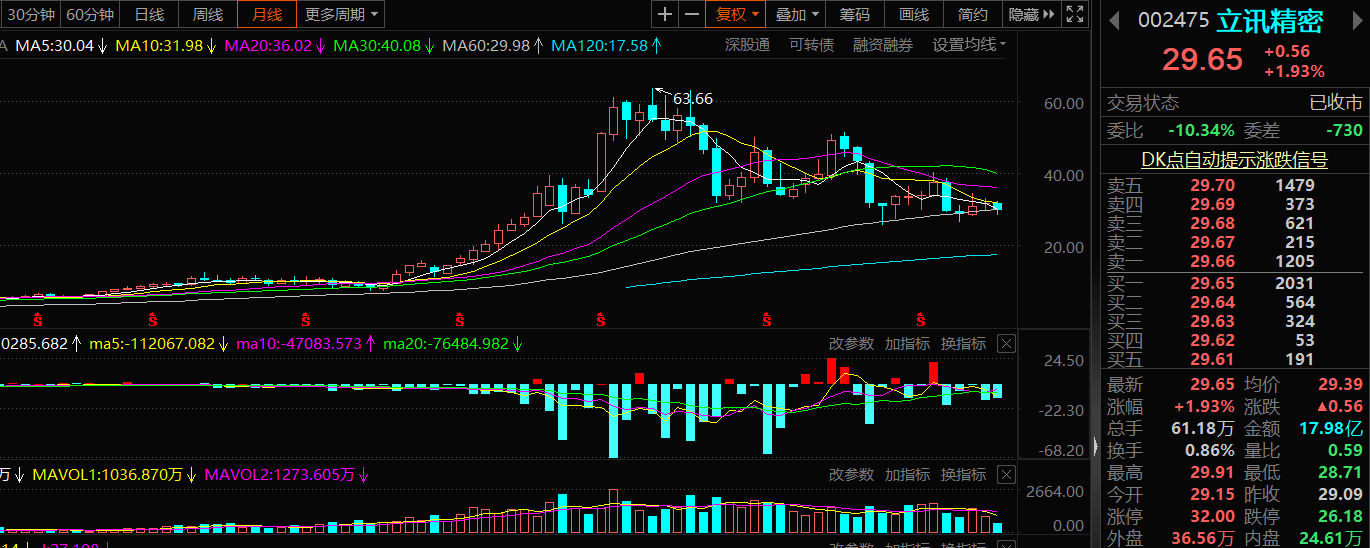
Task: Click the stock code 002475
Action: [1174, 20]
